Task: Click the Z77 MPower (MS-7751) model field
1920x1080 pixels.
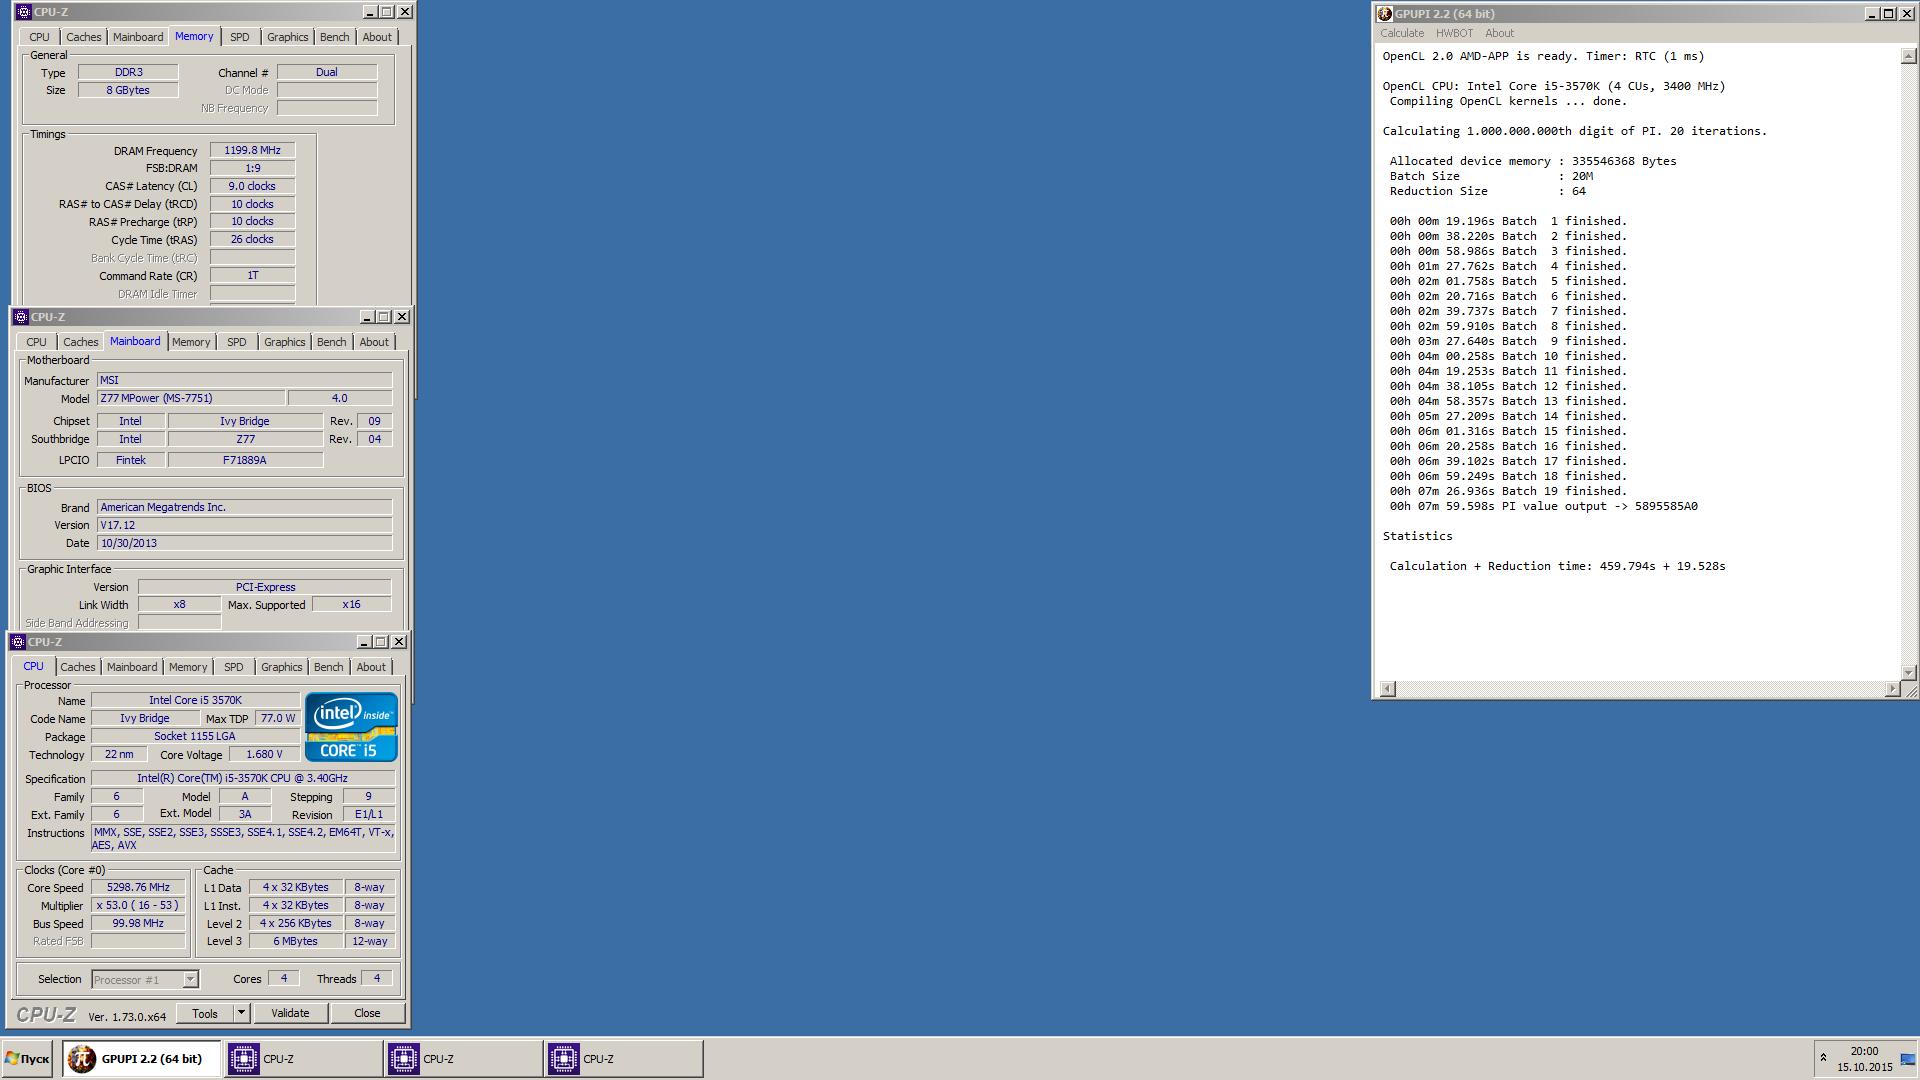Action: point(191,398)
